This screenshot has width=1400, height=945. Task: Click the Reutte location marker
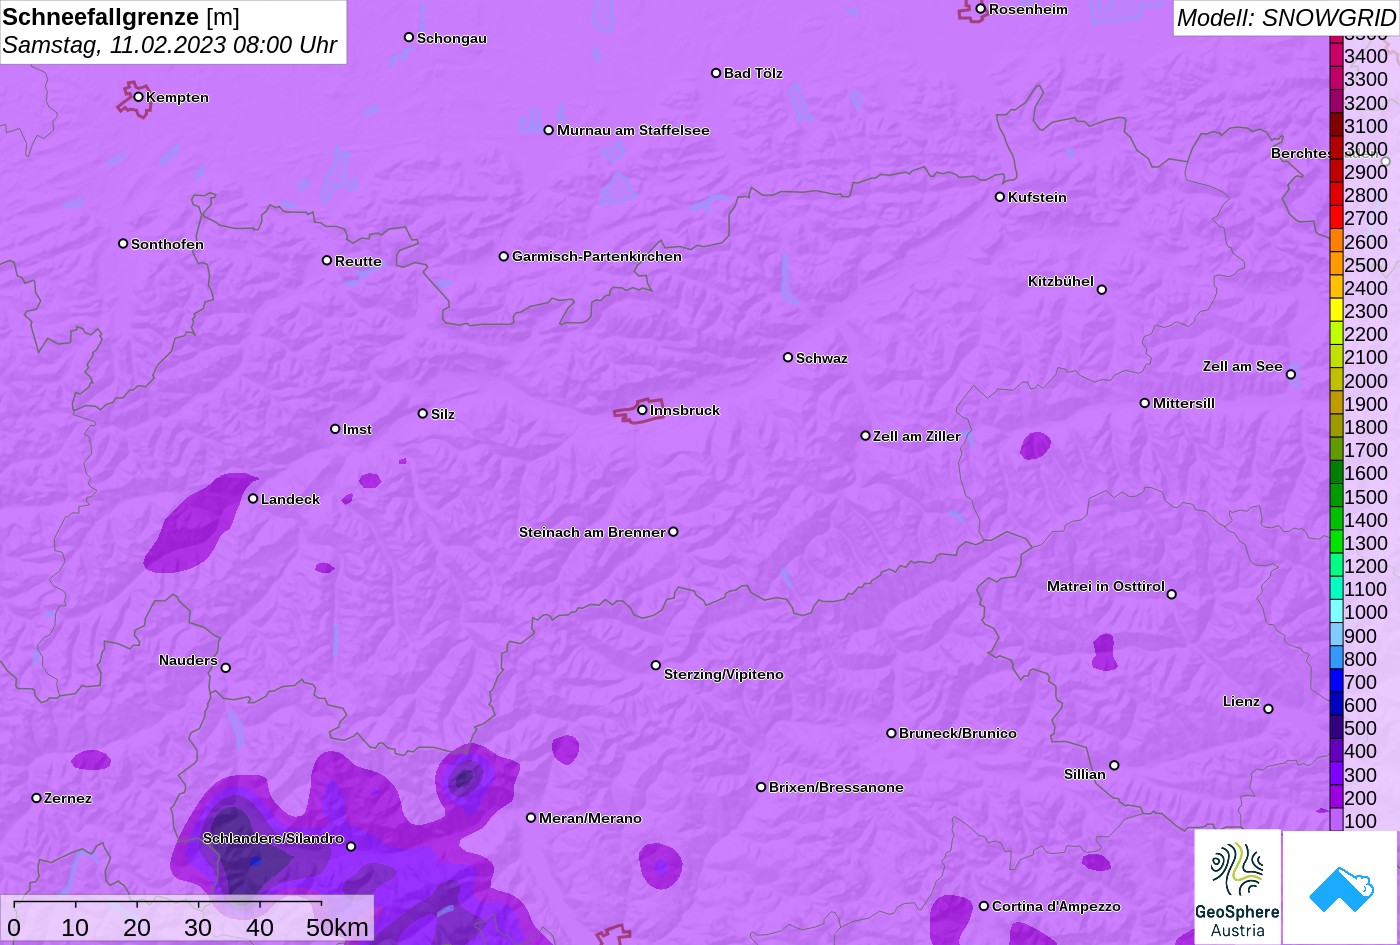coord(327,260)
